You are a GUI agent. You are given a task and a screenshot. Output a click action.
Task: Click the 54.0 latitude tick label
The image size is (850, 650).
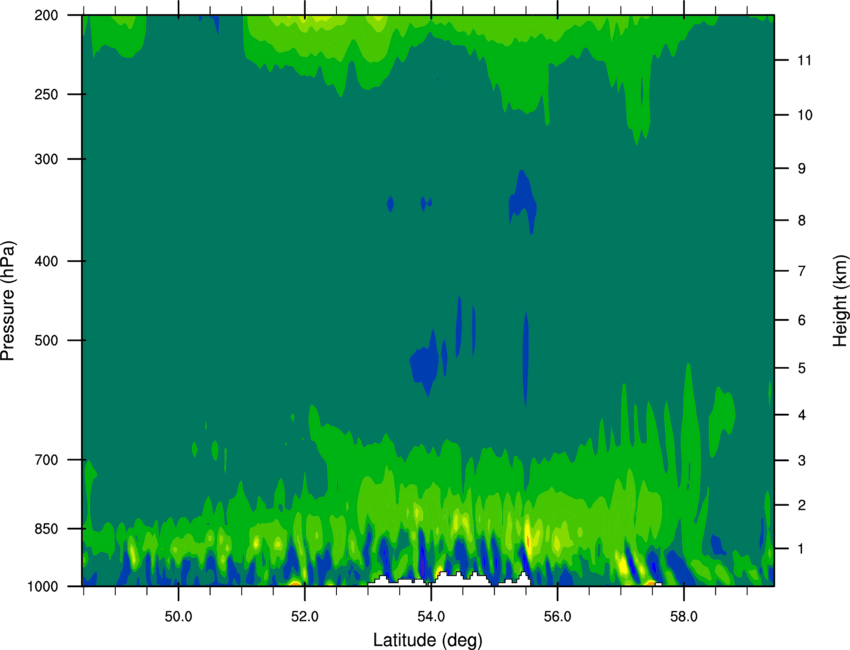tap(432, 617)
